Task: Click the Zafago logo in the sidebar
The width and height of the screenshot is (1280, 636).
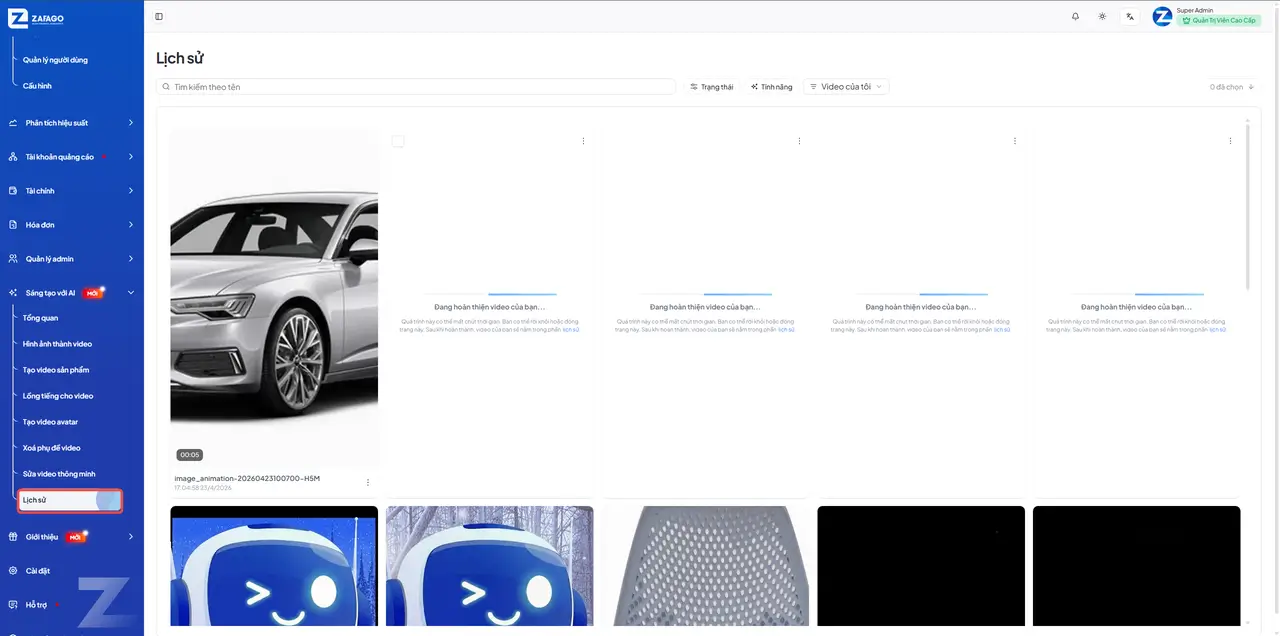Action: [x=36, y=18]
